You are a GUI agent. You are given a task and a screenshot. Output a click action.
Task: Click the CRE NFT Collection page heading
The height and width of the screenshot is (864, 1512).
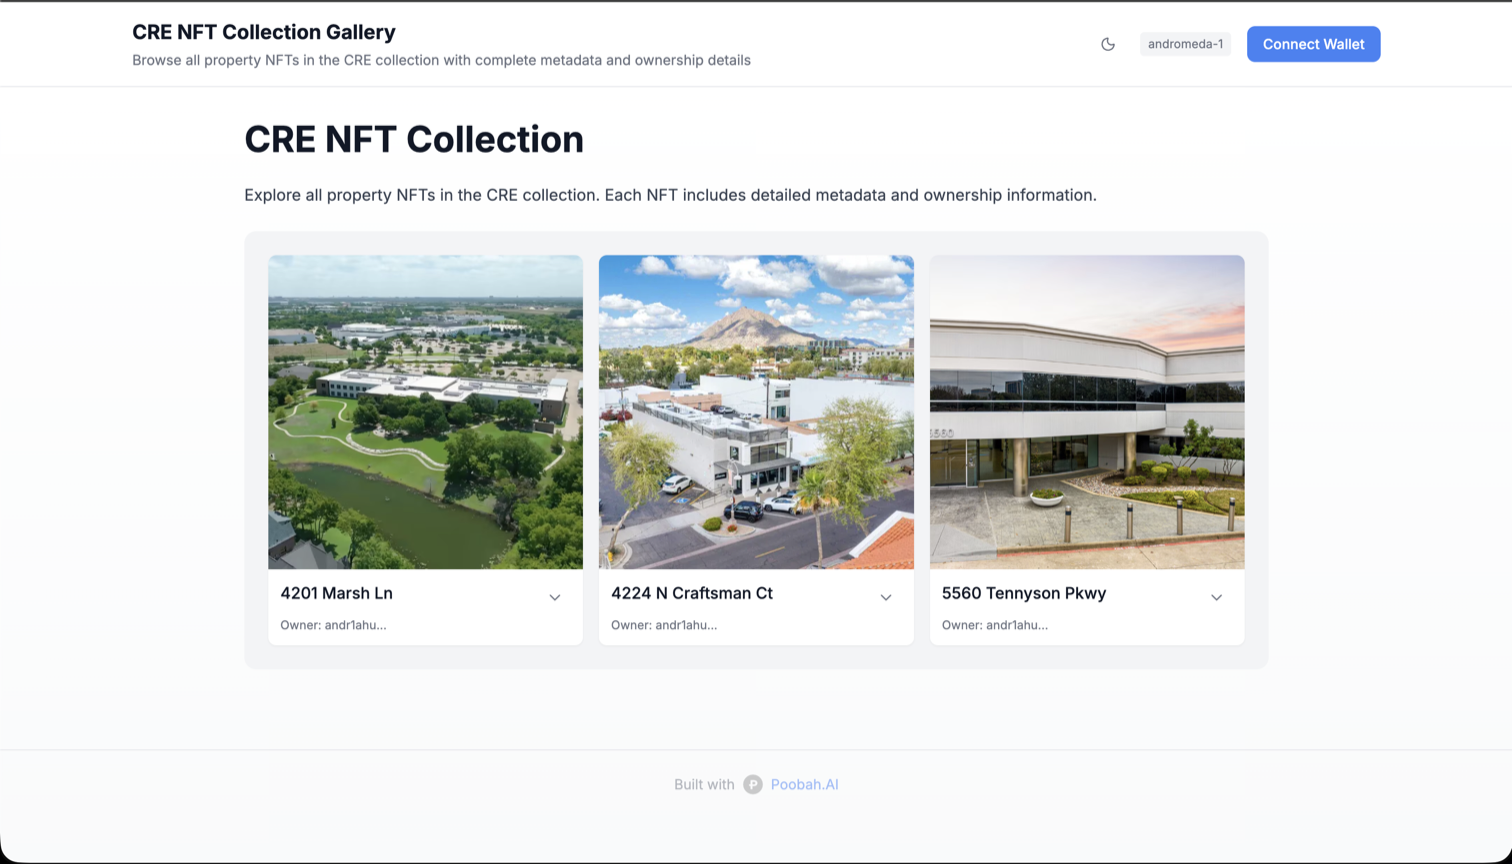(414, 139)
